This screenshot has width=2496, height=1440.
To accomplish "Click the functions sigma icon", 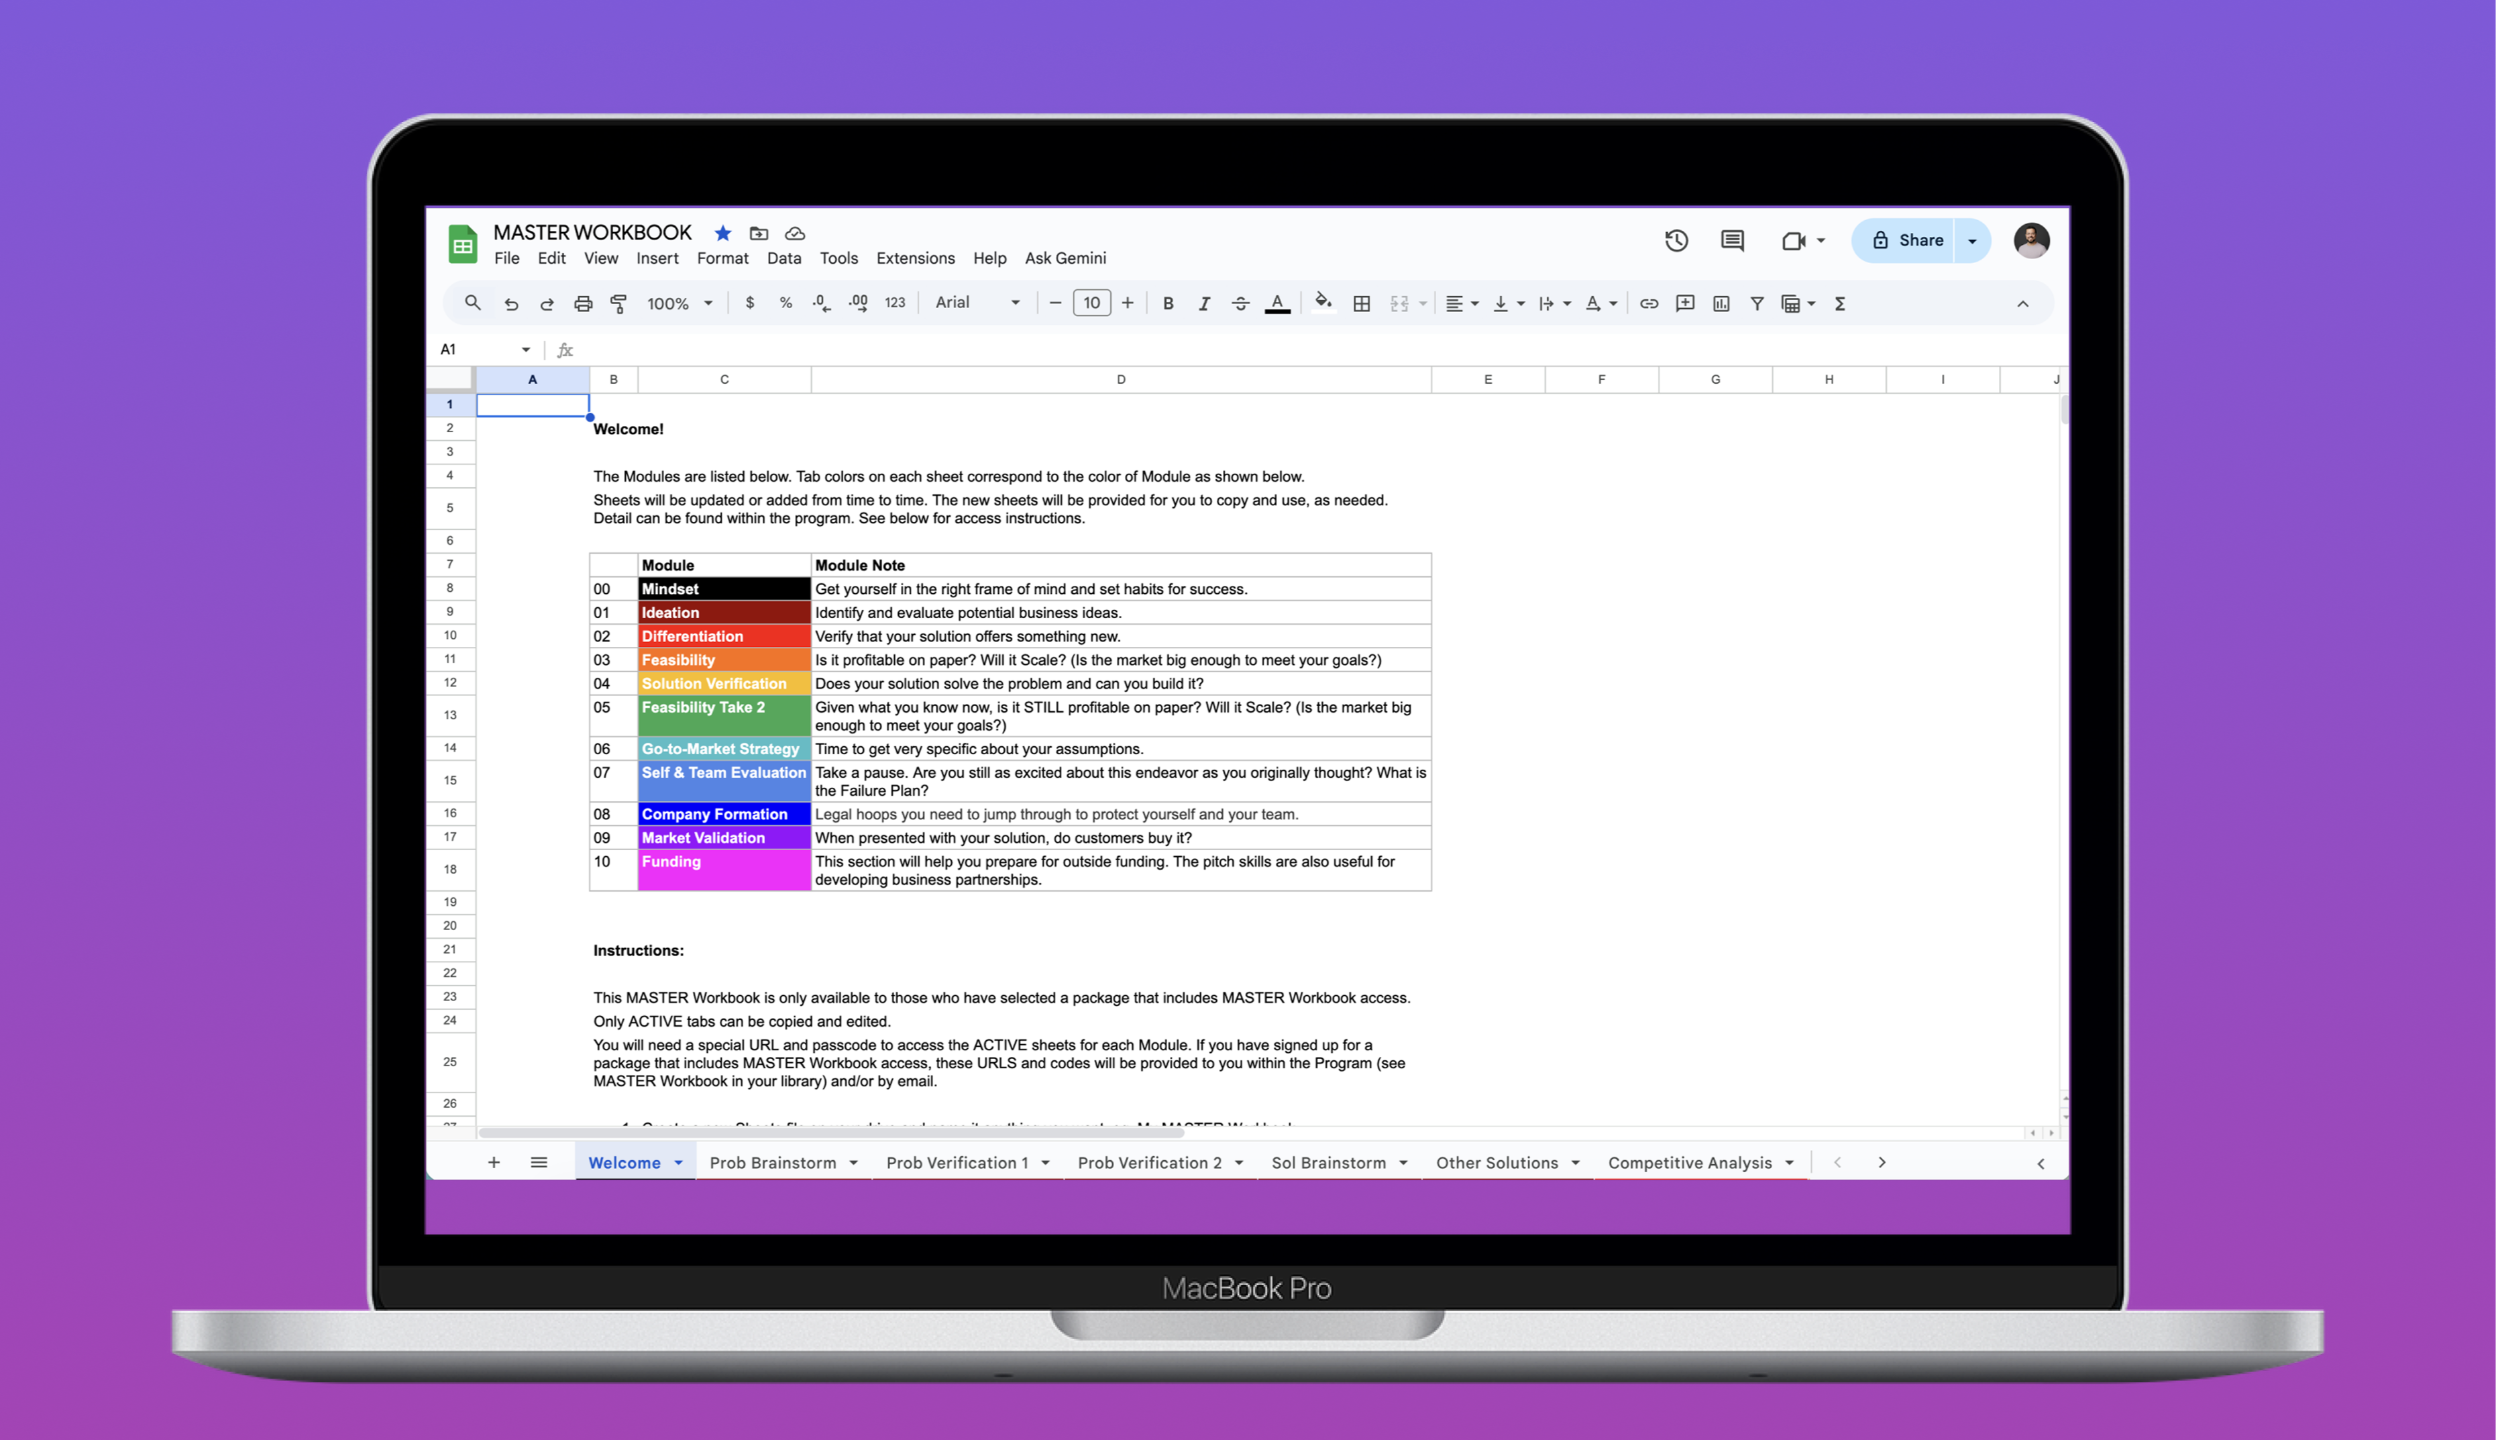I will (1840, 304).
